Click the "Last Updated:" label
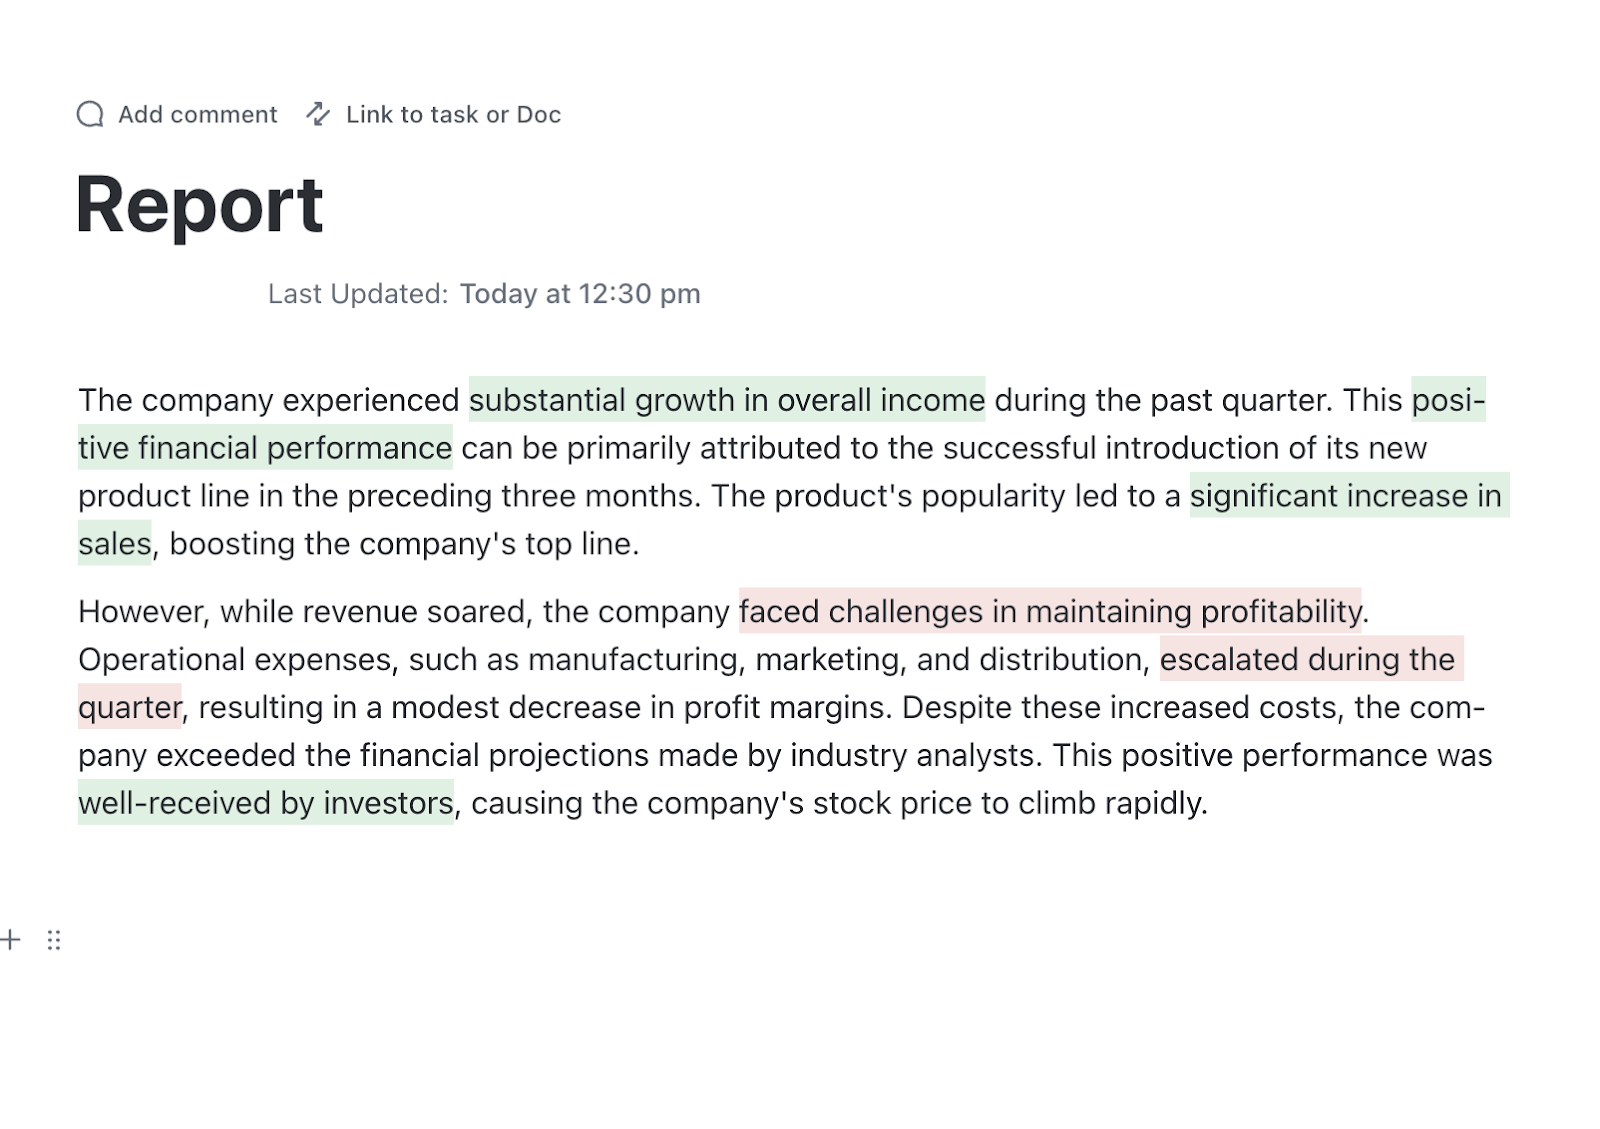The image size is (1600, 1129). [357, 294]
